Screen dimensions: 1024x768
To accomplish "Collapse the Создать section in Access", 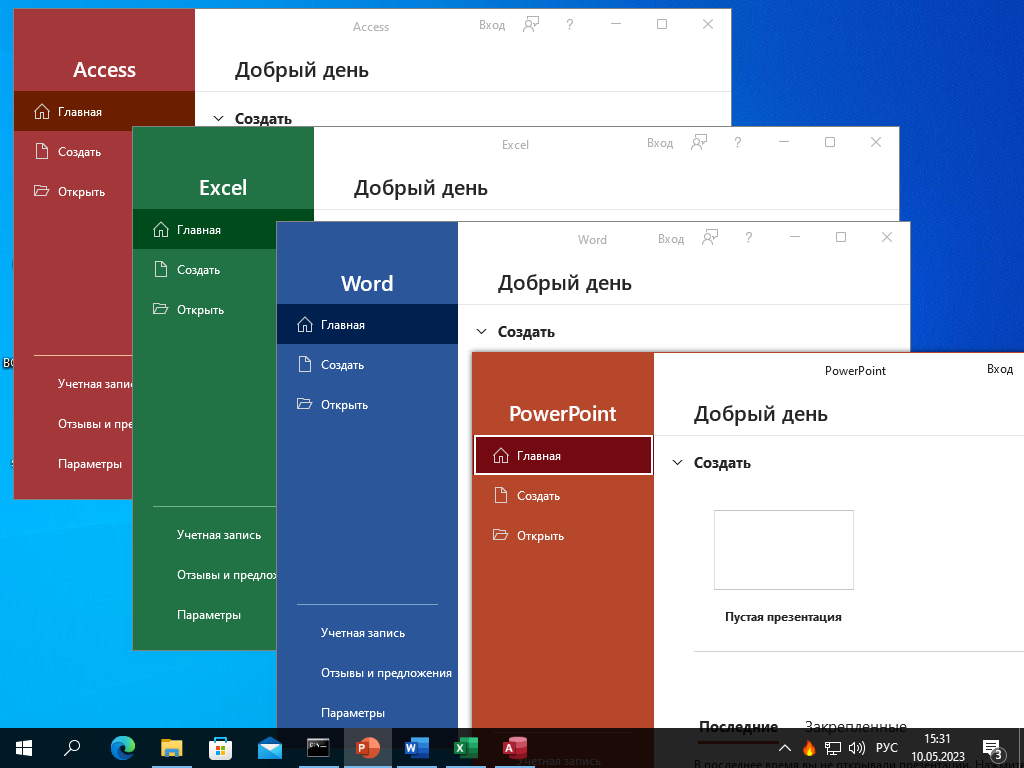I will tap(219, 119).
